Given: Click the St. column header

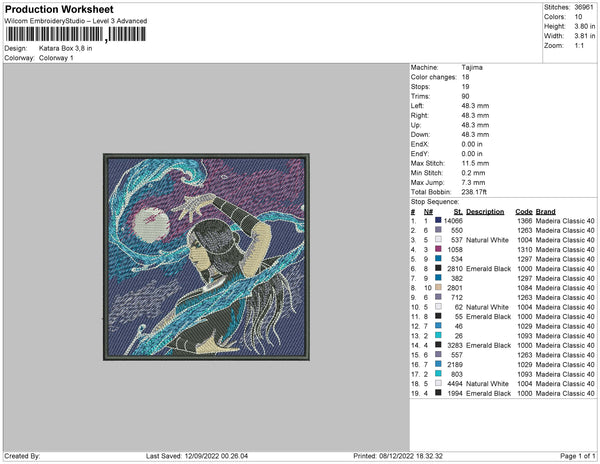Looking at the screenshot, I should coord(458,212).
